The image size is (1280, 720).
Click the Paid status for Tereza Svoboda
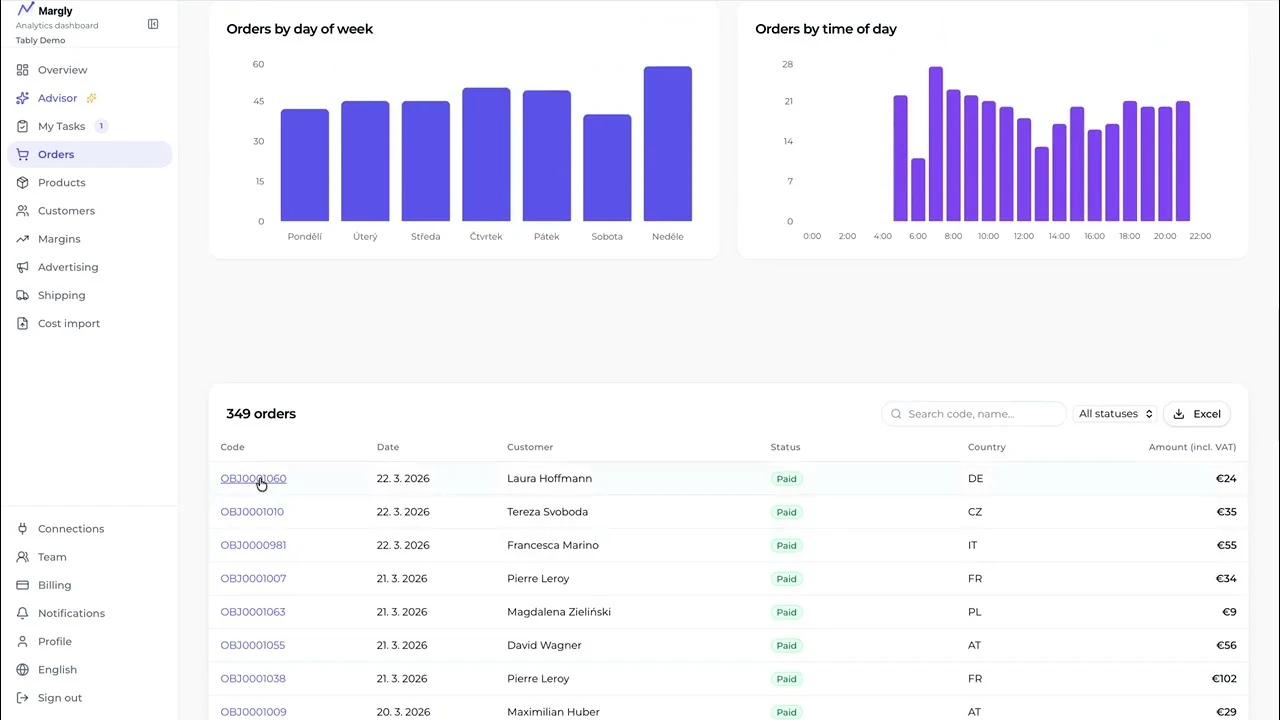click(x=786, y=512)
